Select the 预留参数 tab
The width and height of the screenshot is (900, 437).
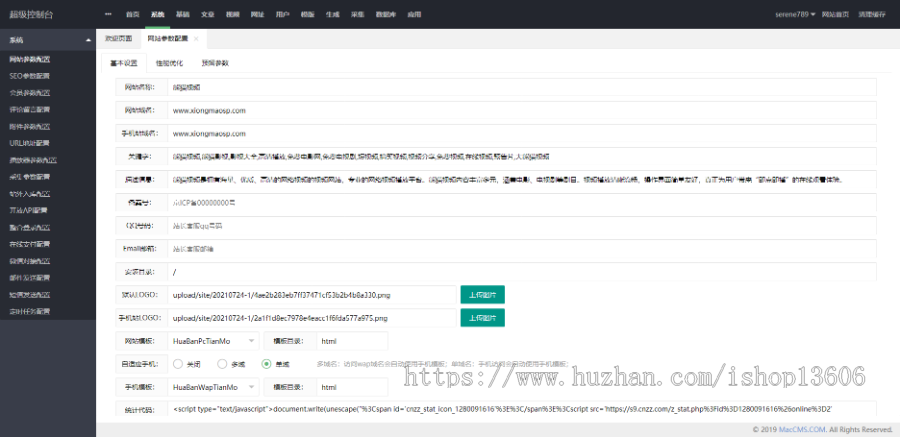click(x=215, y=63)
